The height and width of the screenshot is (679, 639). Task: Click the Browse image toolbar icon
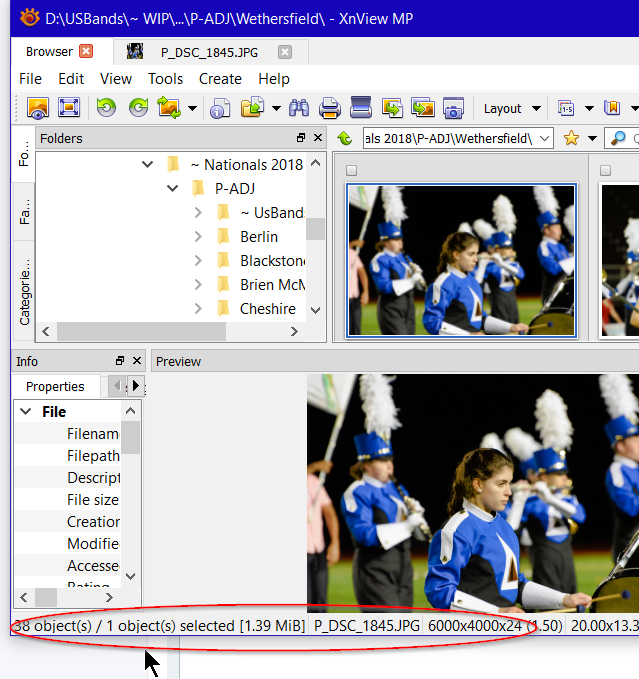[38, 108]
